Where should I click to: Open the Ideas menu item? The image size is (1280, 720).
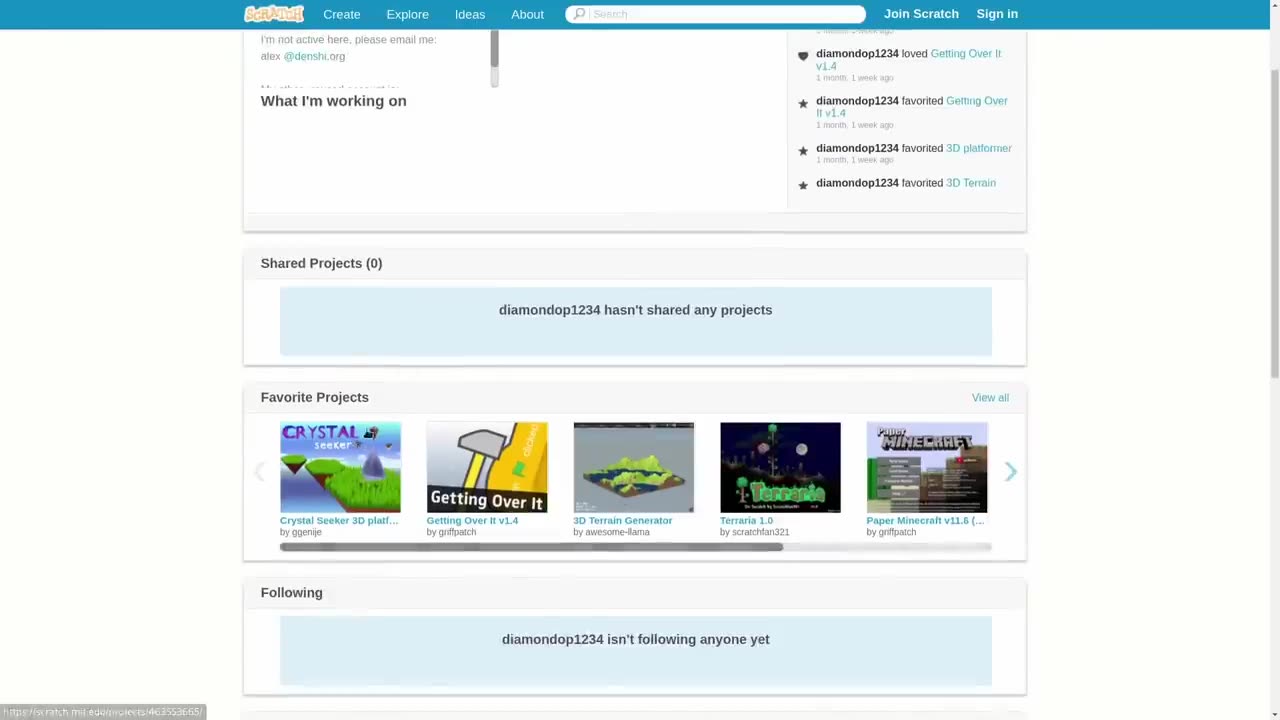coord(469,14)
